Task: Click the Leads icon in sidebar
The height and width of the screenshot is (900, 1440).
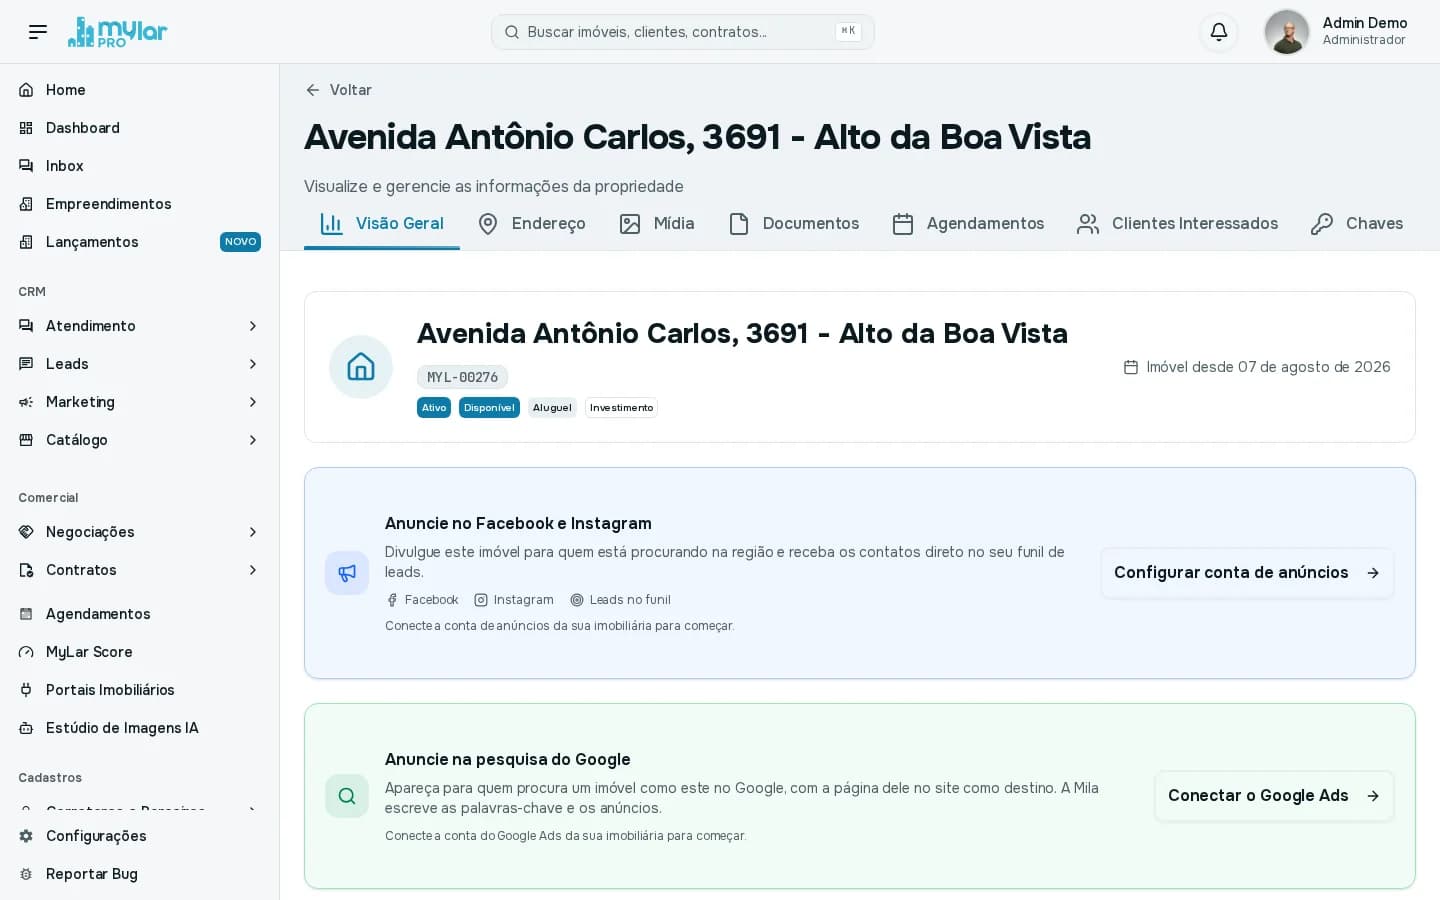Action: pyautogui.click(x=27, y=364)
